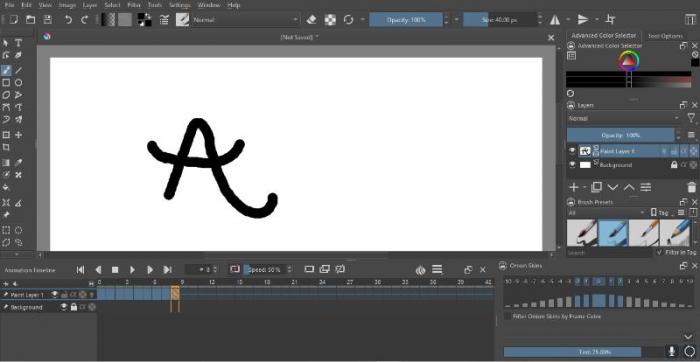Select the Line tool
This screenshot has height=362, width=700.
click(x=18, y=71)
